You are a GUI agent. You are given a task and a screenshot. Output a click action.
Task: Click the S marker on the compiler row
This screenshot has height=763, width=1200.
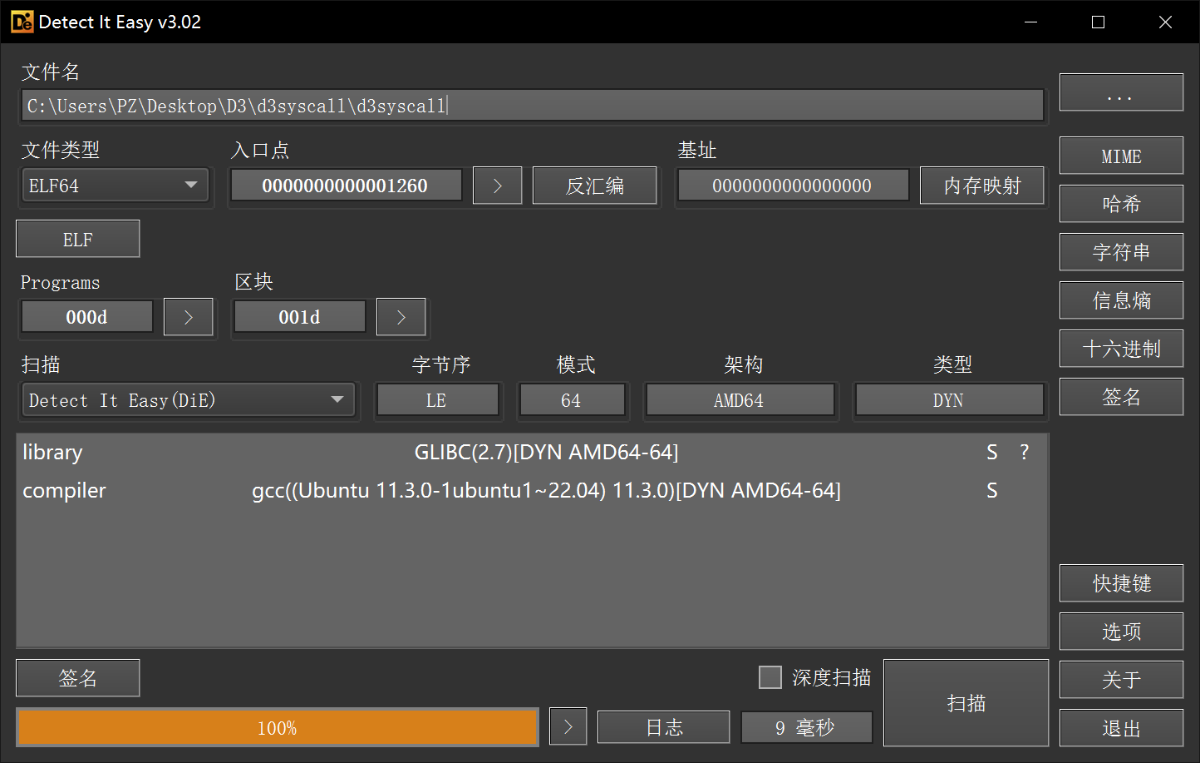click(992, 490)
